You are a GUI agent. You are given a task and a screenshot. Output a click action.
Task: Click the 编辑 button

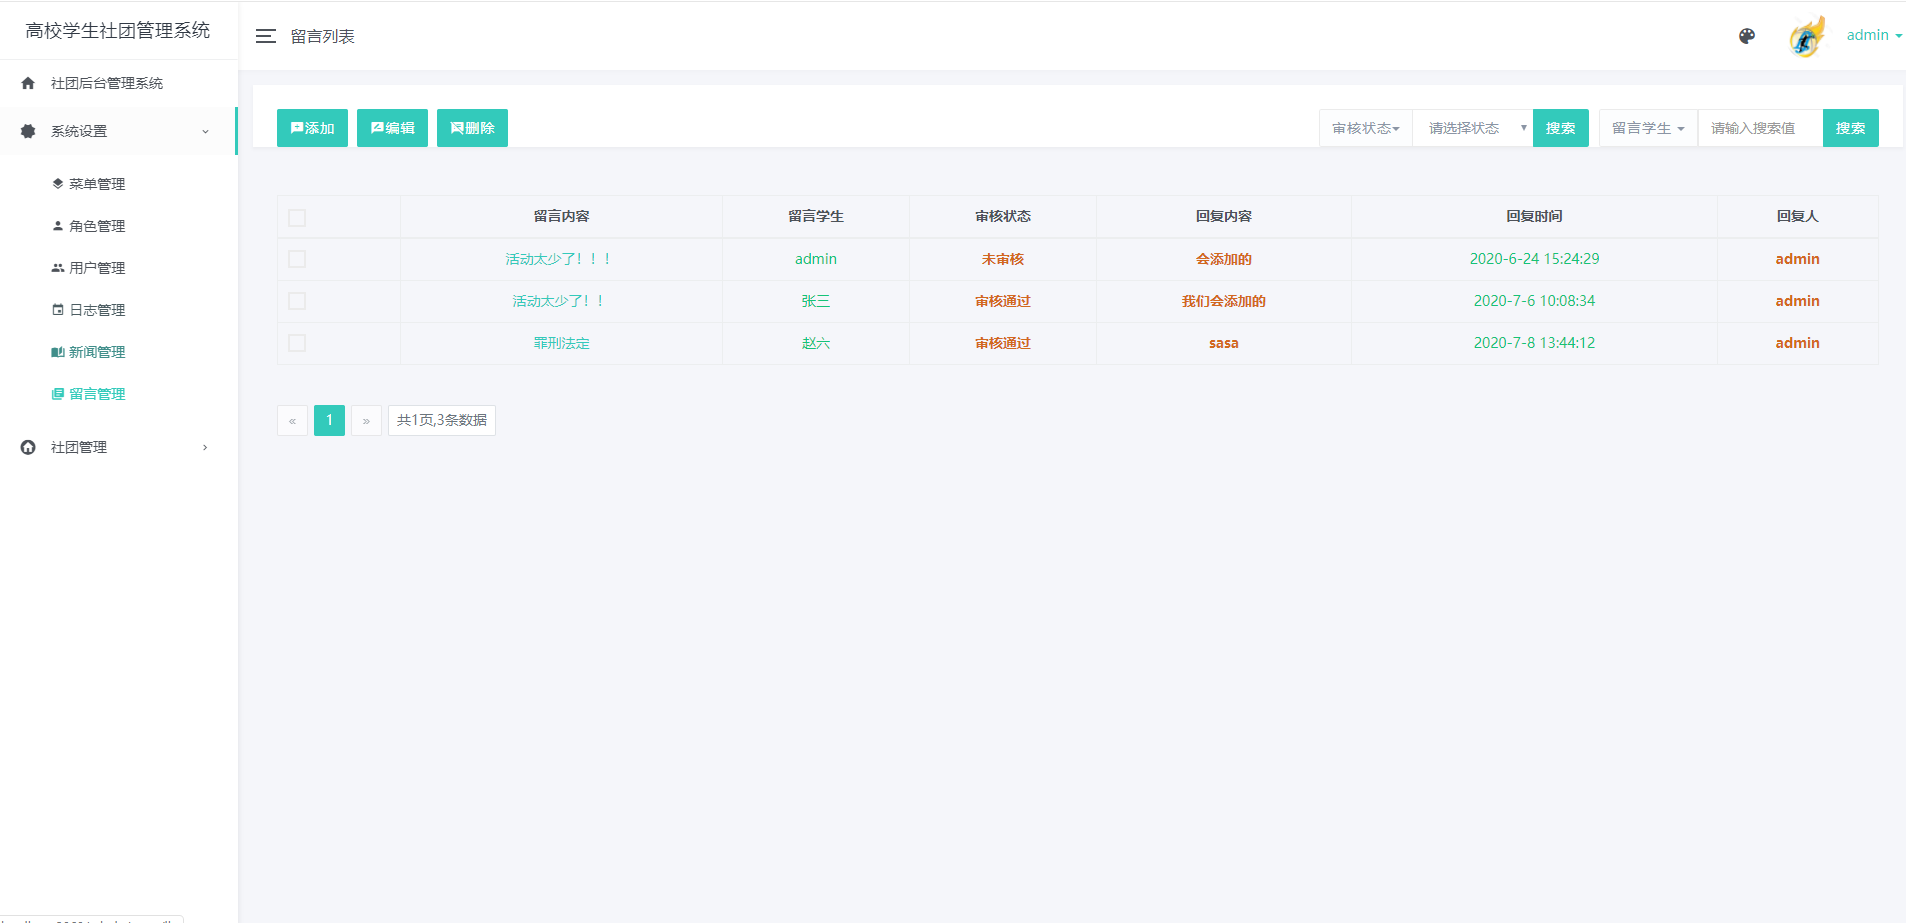(x=392, y=128)
